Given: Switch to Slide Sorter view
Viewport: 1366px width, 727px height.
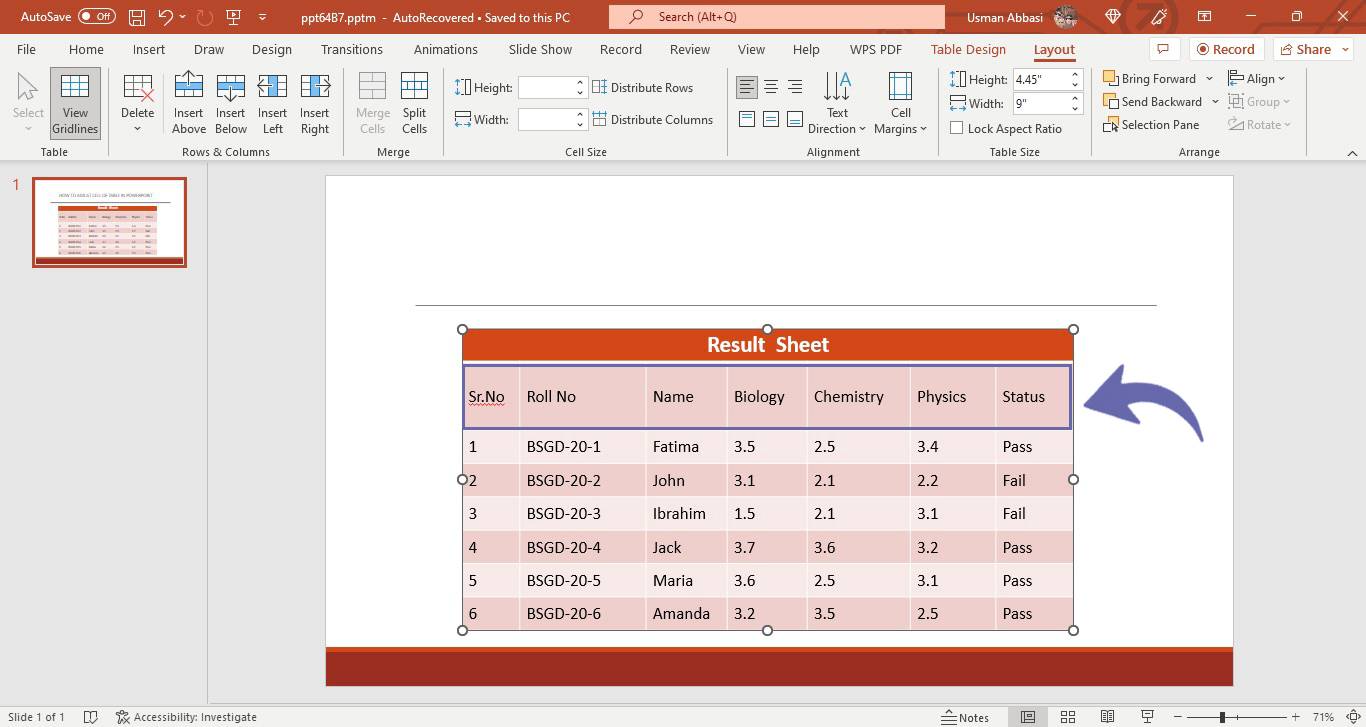Looking at the screenshot, I should (x=1068, y=716).
